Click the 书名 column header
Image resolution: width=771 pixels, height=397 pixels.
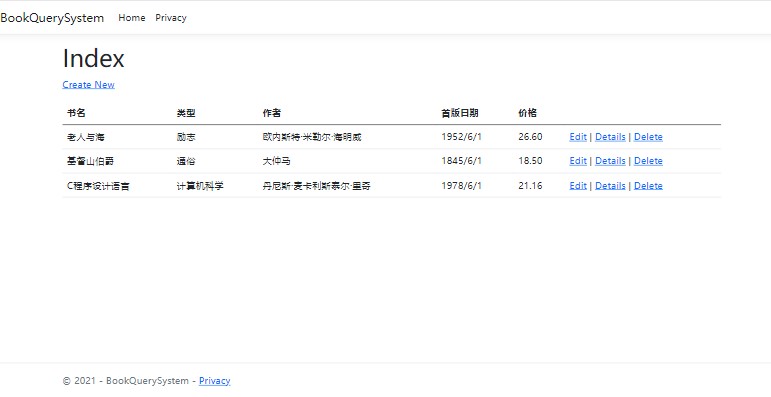76,113
